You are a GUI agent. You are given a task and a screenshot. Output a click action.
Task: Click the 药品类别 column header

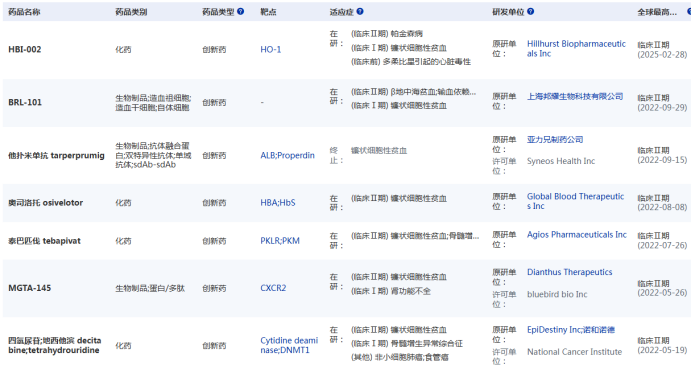[131, 12]
